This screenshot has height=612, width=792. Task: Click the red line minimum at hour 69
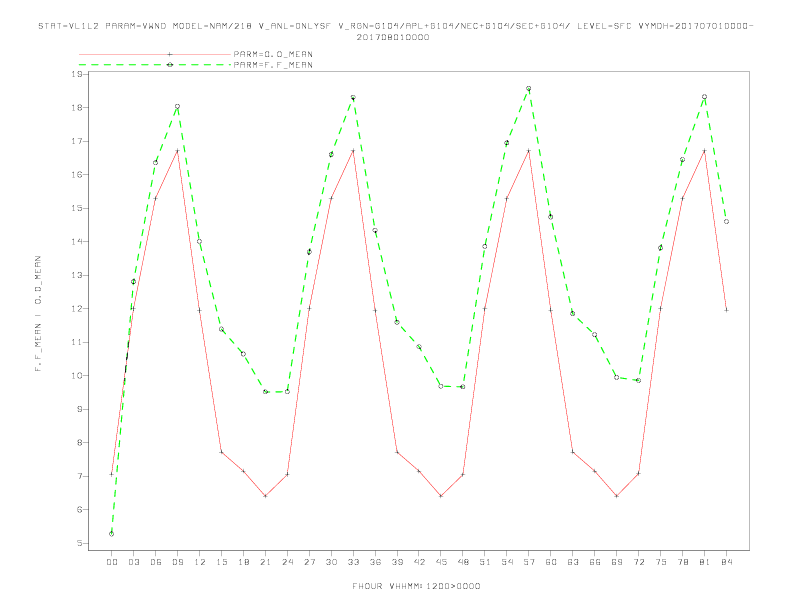coord(617,496)
